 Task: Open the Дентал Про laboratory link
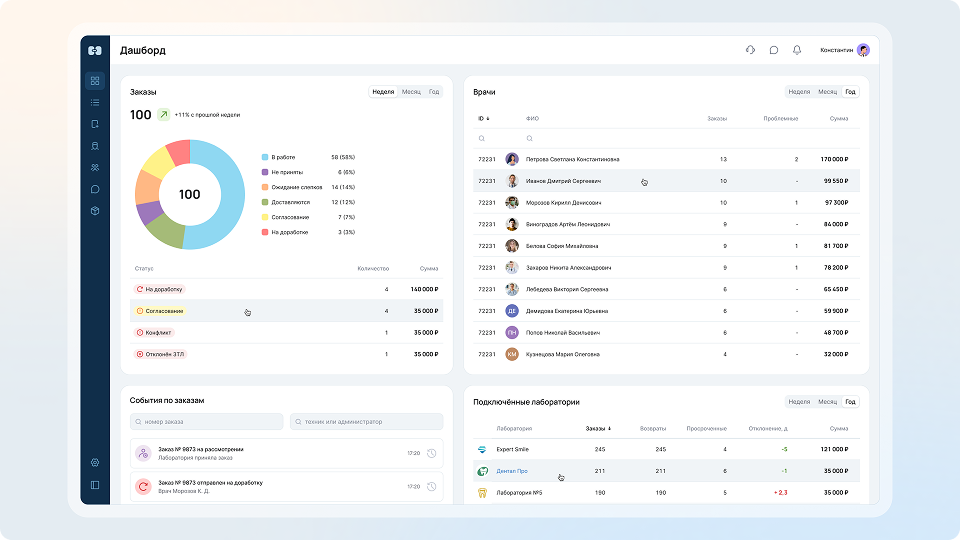(x=512, y=471)
